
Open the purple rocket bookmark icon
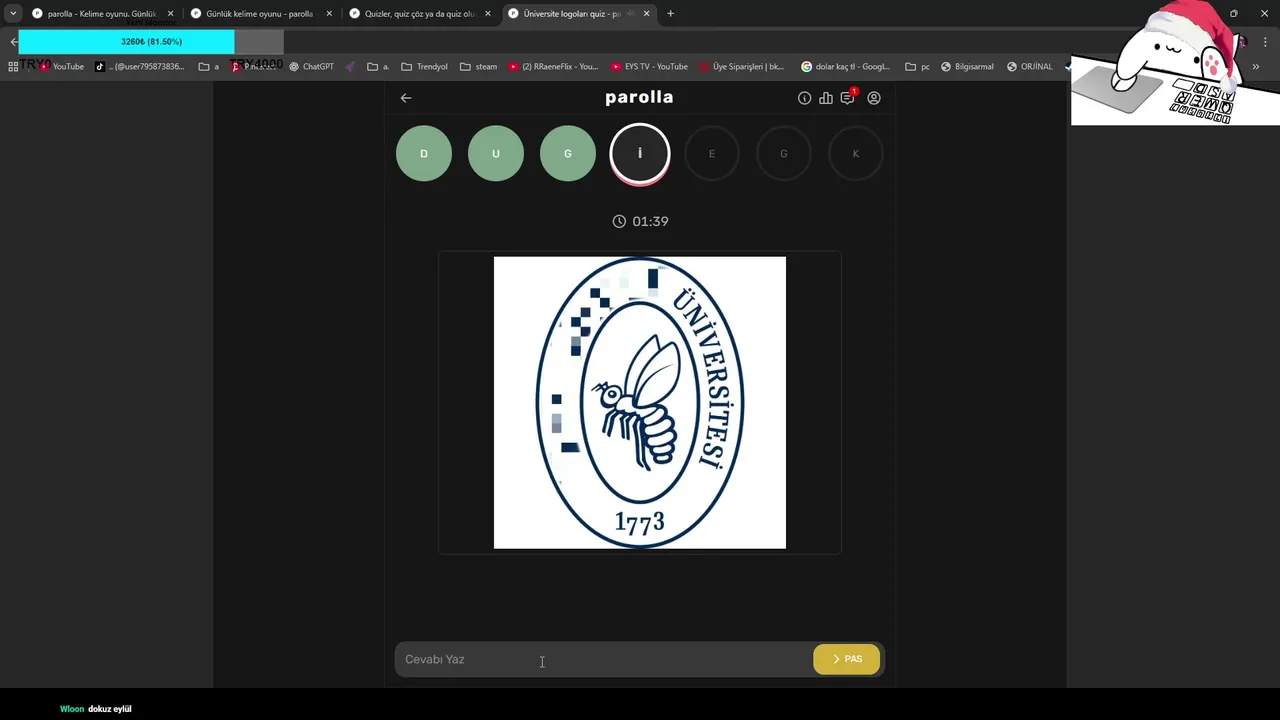tap(351, 67)
